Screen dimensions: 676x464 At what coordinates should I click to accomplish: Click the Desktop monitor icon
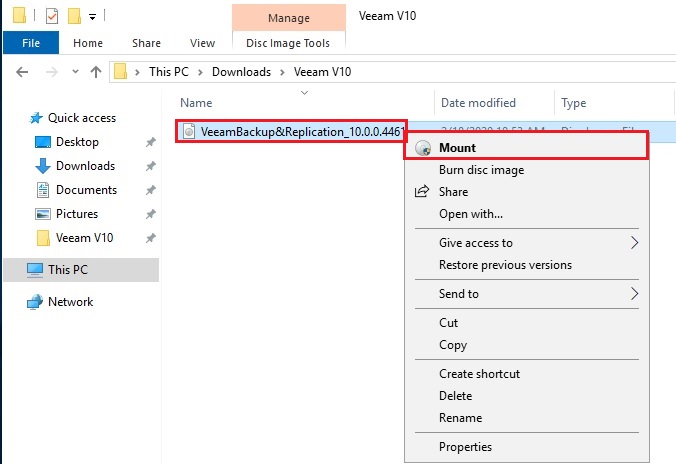[x=43, y=142]
